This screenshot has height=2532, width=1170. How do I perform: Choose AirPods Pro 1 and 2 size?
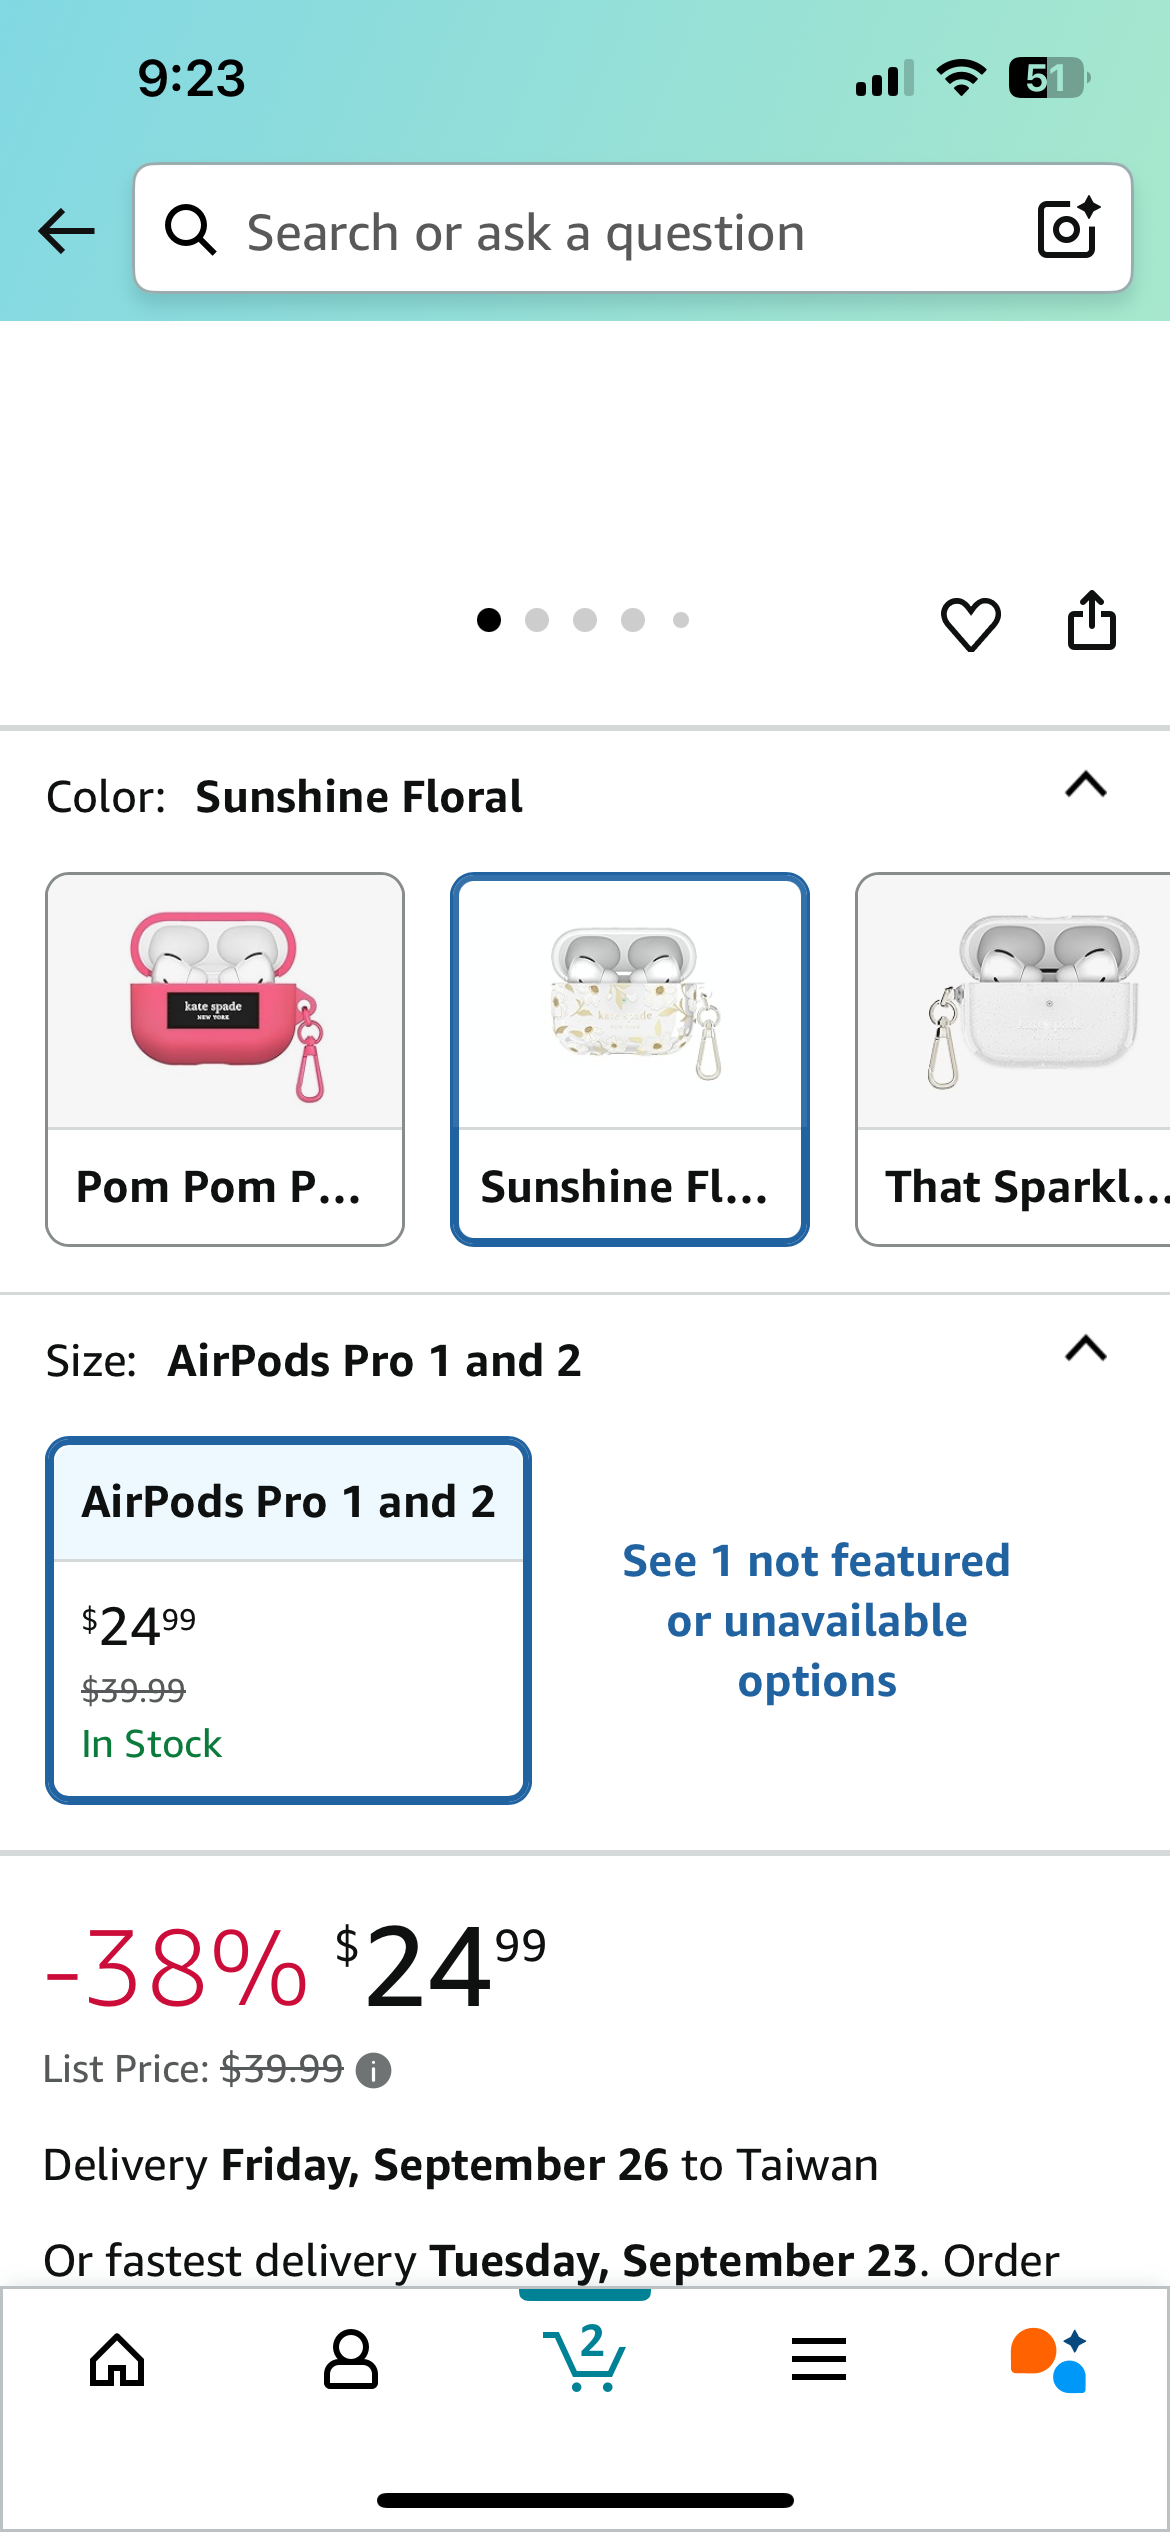[x=288, y=1620]
